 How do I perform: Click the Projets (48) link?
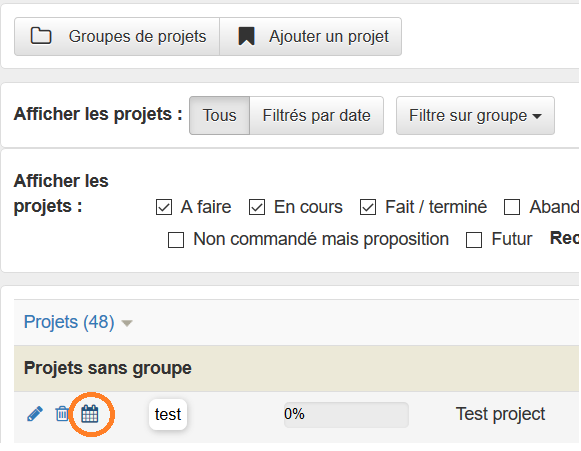[x=69, y=322]
